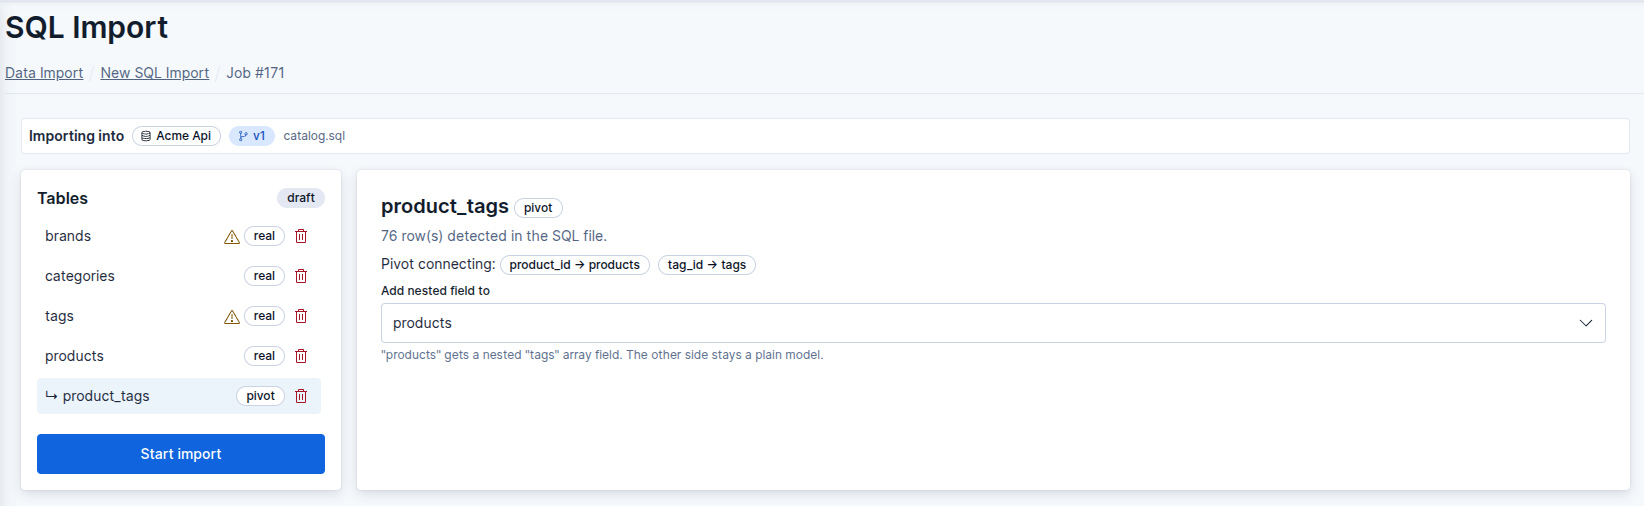Click the tag_id → tags chip
This screenshot has height=506, width=1644.
tap(707, 265)
